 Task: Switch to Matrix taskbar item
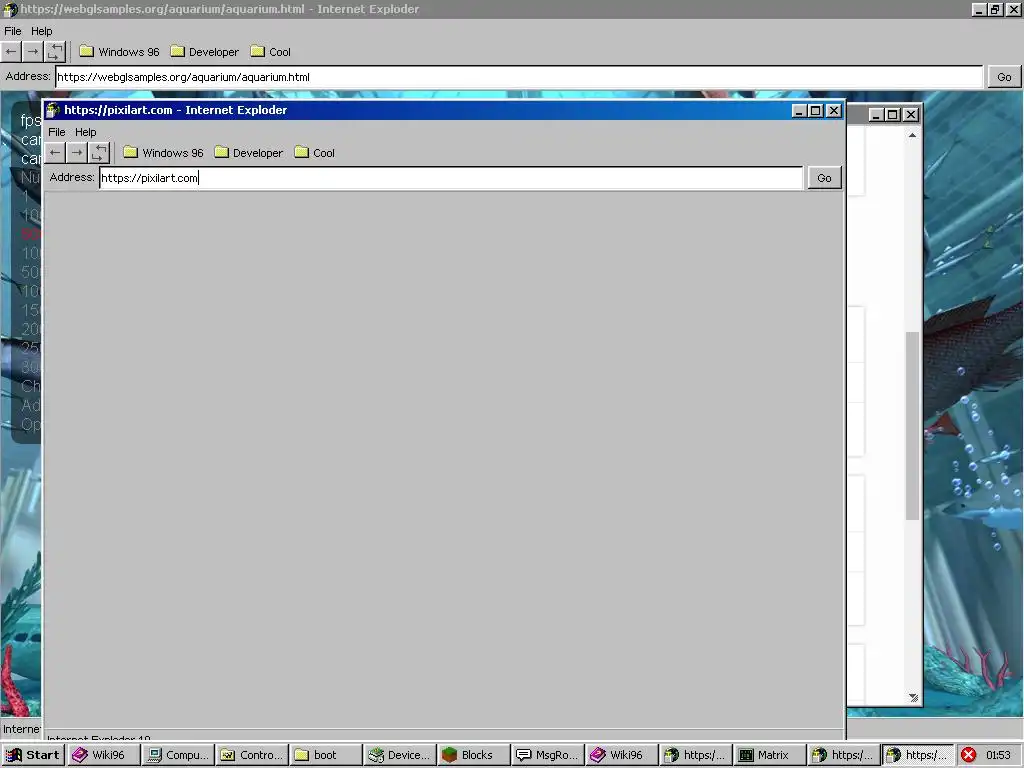coord(768,755)
